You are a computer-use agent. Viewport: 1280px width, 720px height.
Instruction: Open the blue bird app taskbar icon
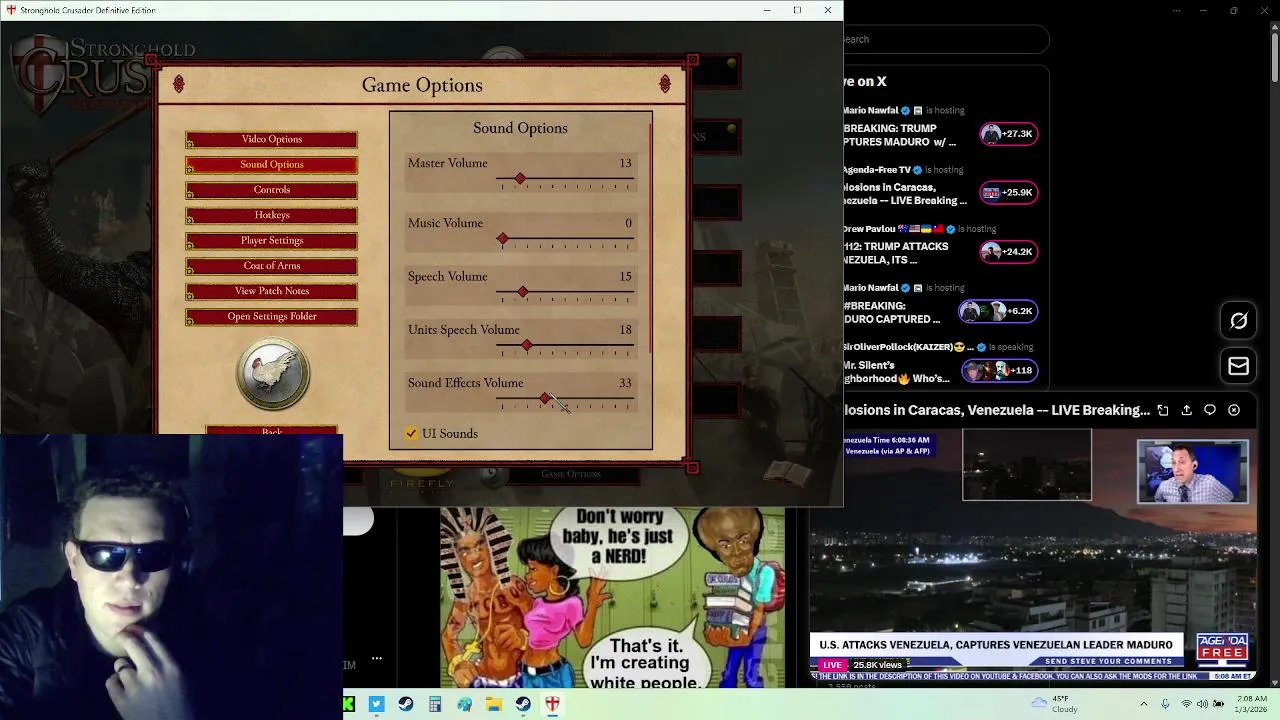pos(377,705)
